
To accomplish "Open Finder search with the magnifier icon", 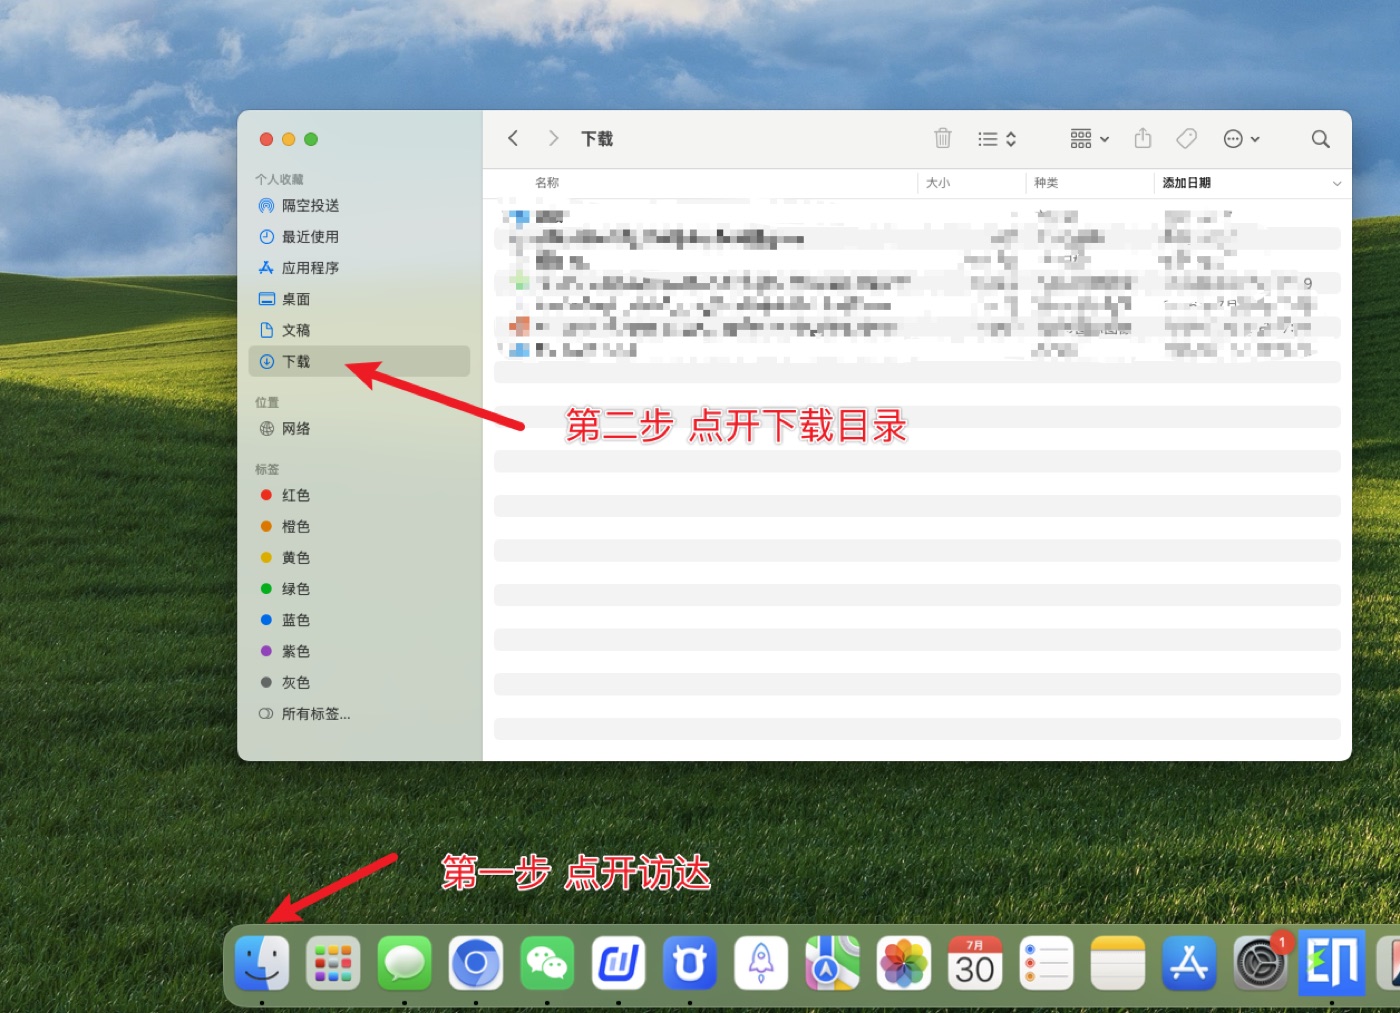I will 1321,139.
